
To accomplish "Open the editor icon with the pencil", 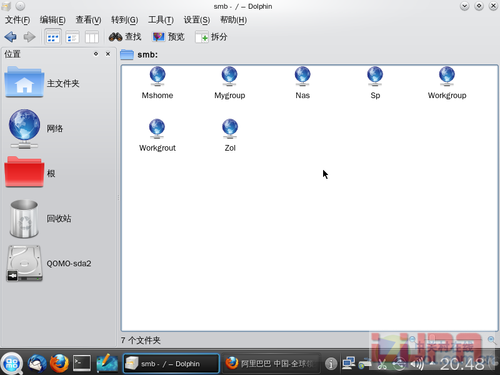I will pos(107,363).
